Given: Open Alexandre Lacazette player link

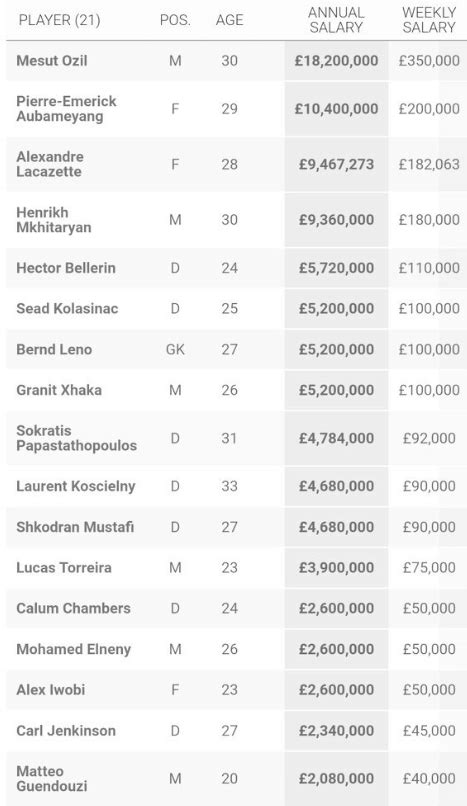Looking at the screenshot, I should [50, 164].
